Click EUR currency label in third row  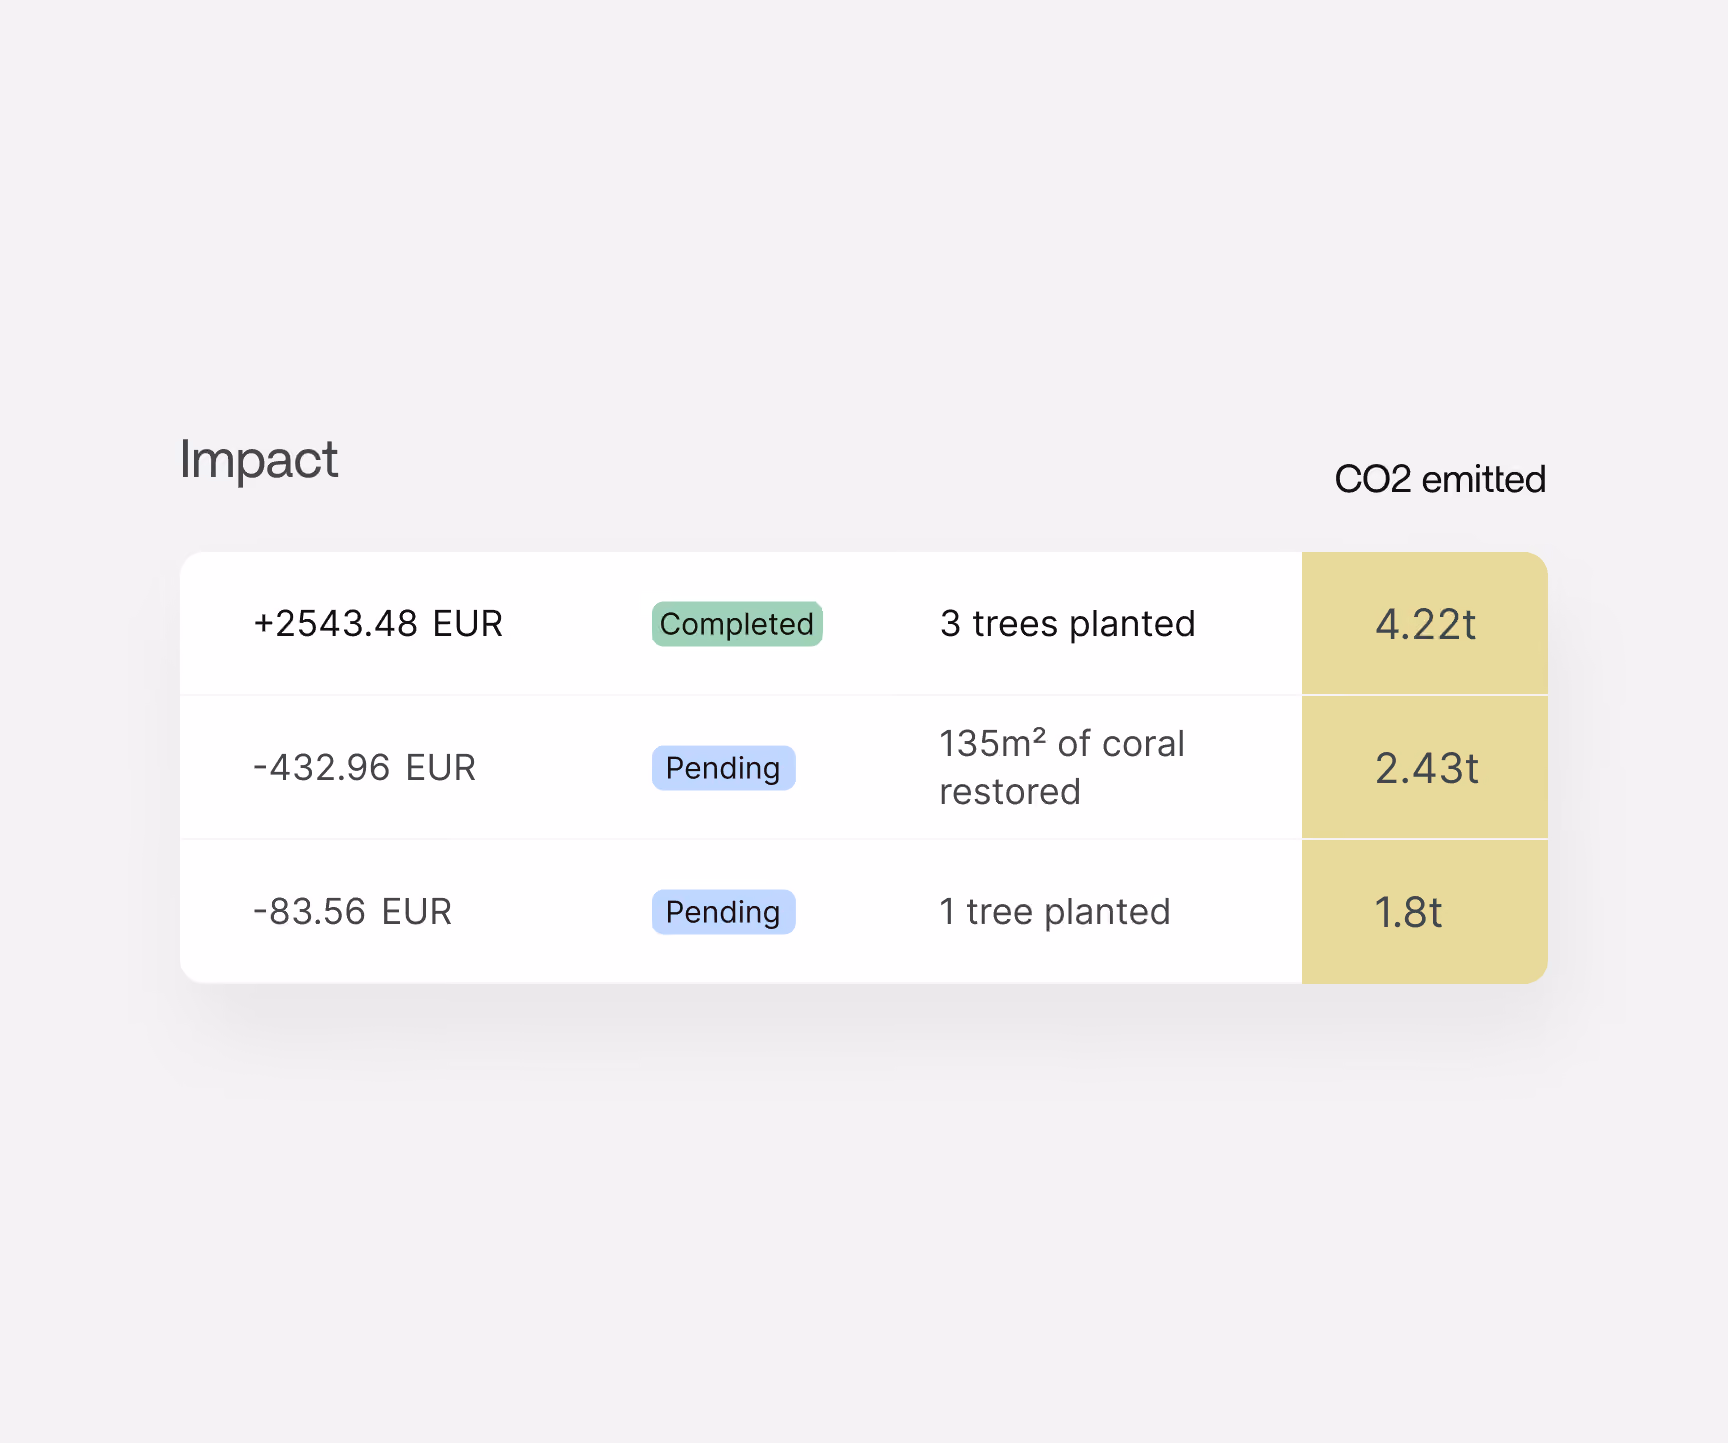417,912
